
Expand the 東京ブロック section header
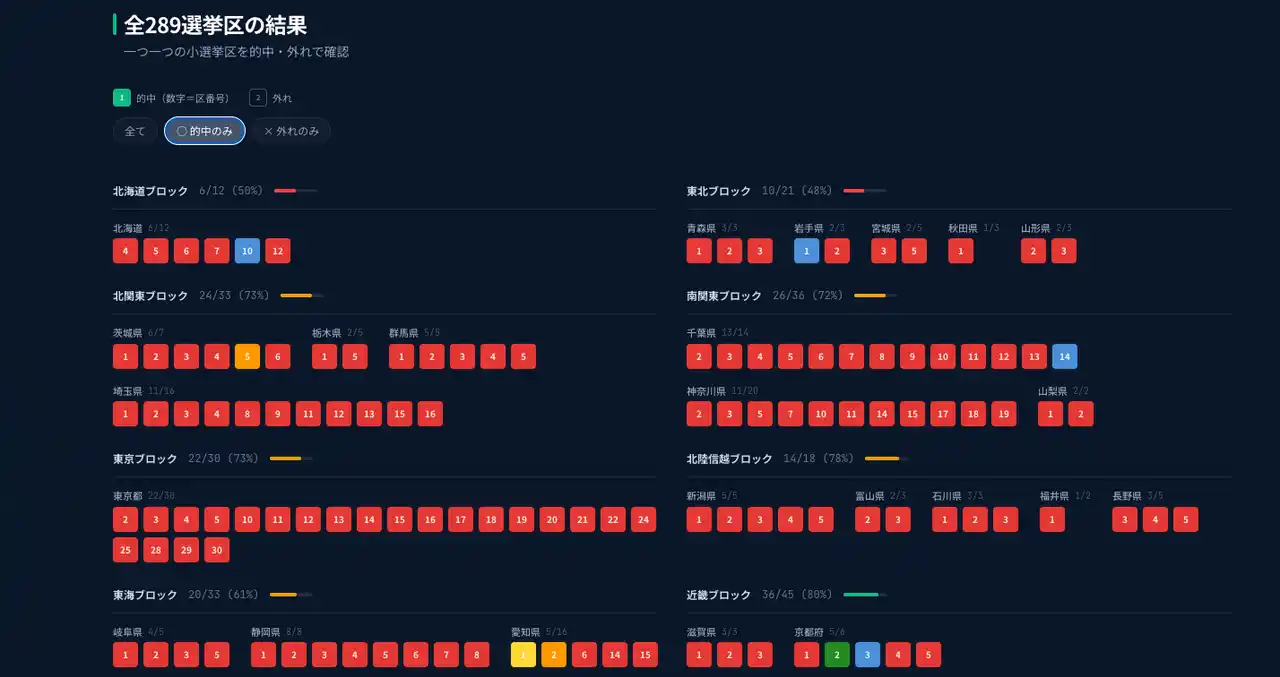(x=145, y=458)
